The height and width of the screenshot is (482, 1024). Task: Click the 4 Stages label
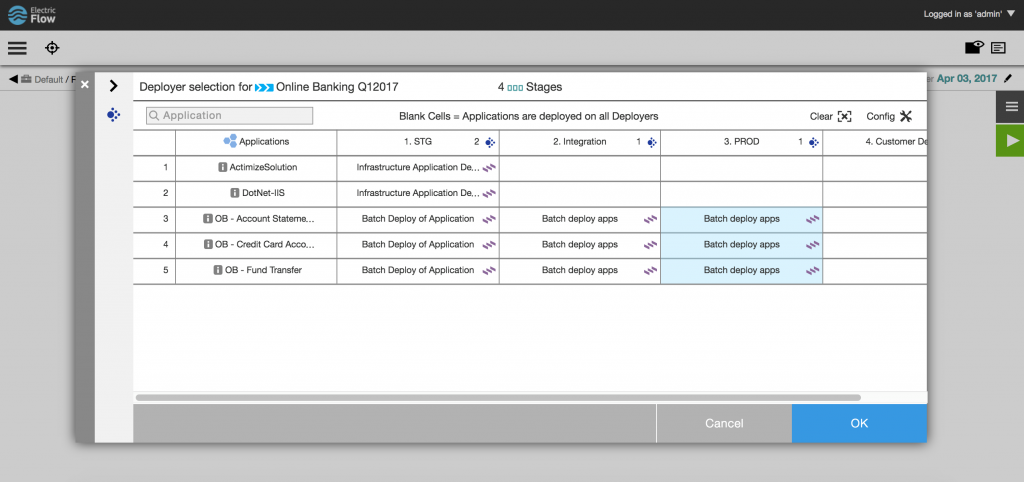530,87
